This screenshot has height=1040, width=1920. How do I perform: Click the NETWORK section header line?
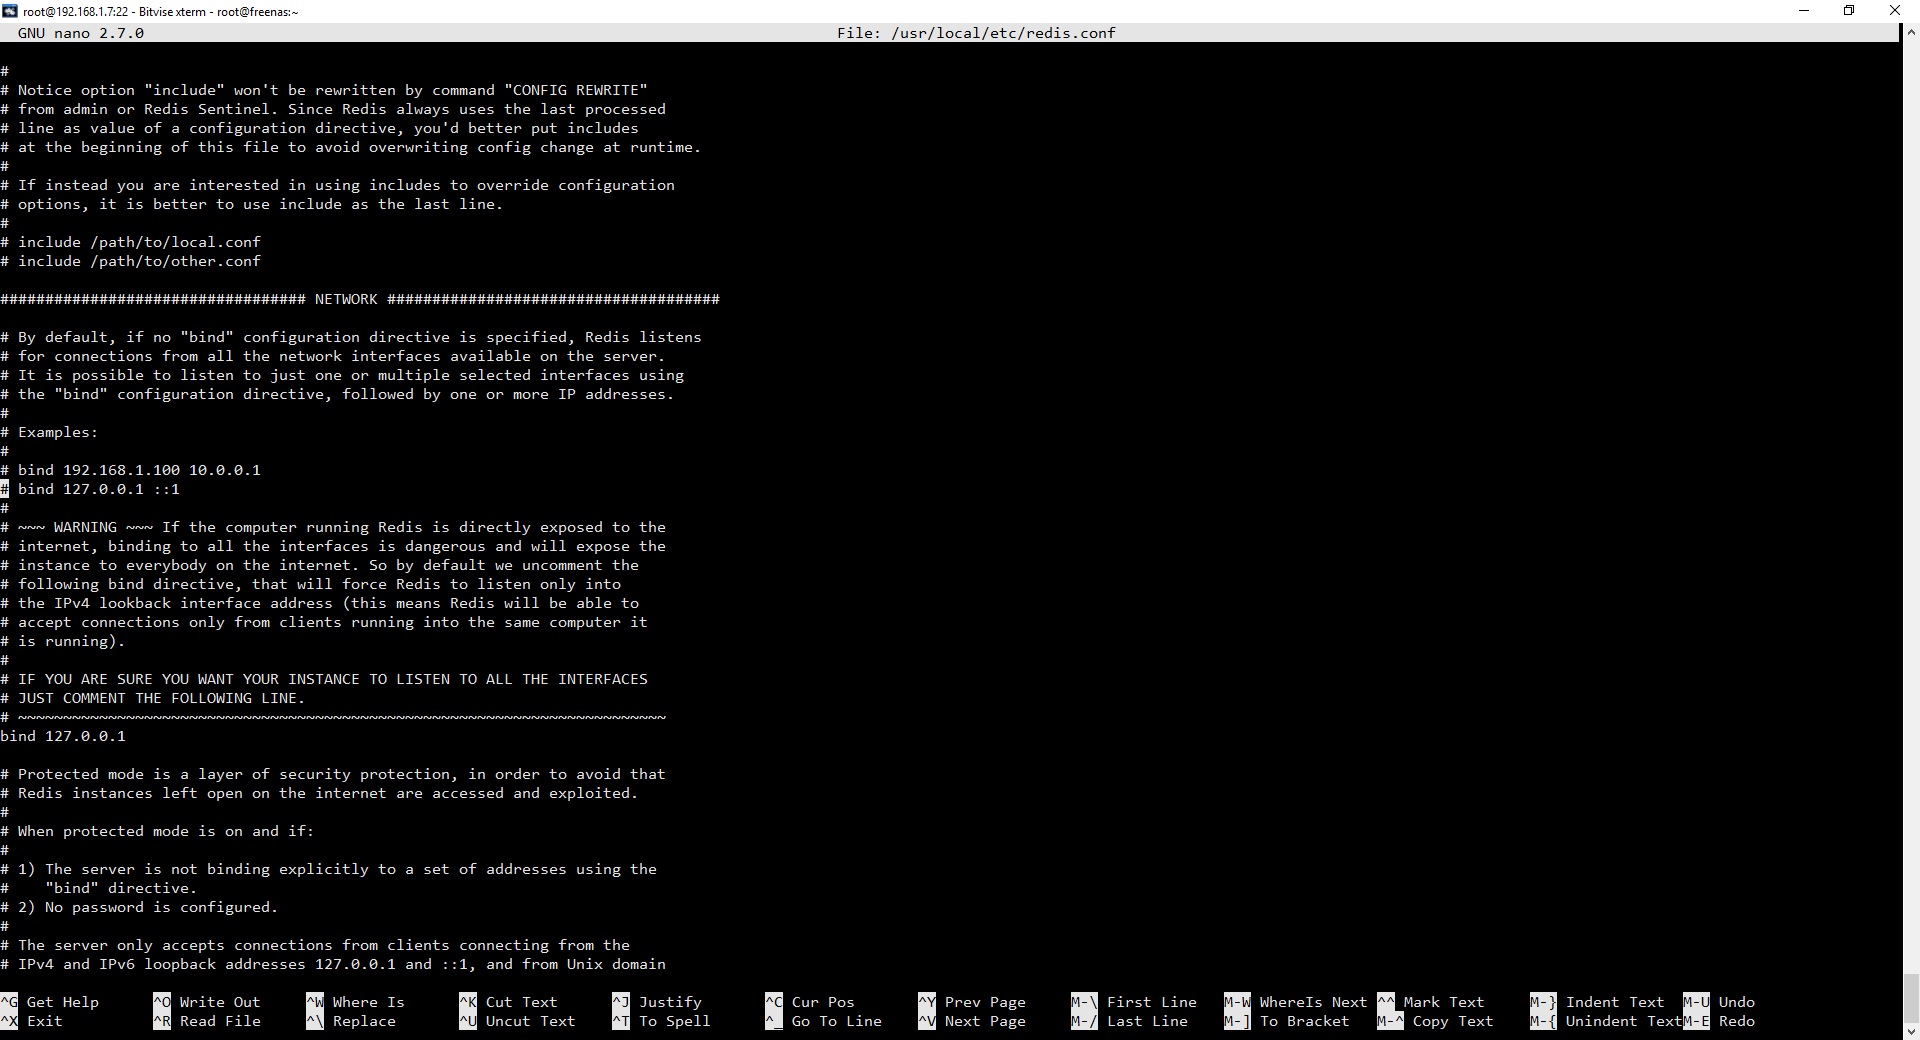[360, 299]
